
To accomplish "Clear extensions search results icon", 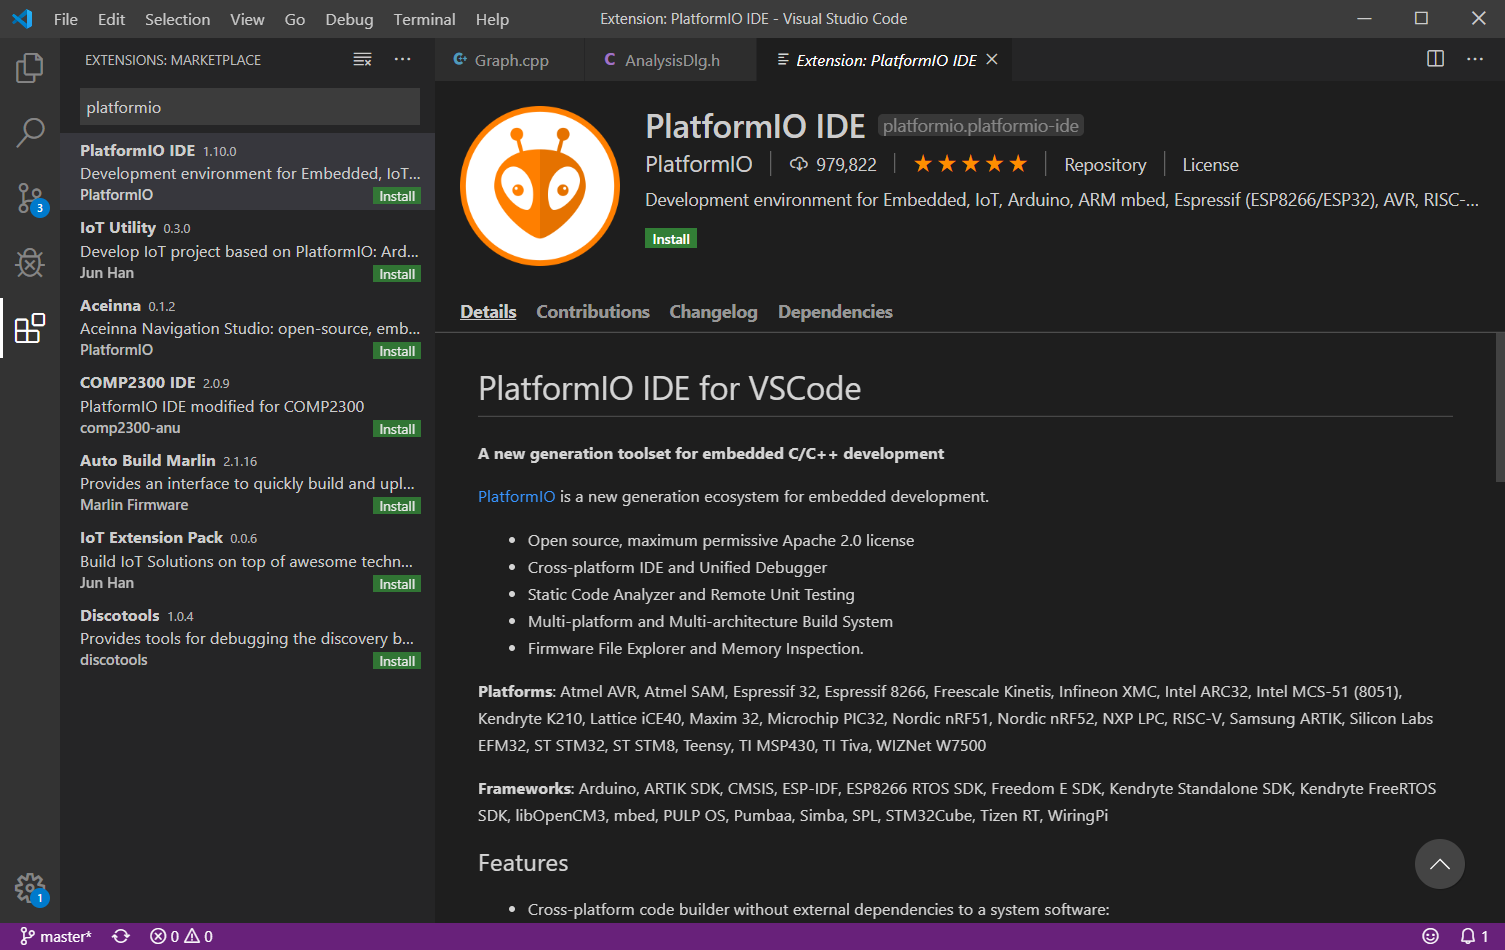I will (x=362, y=60).
